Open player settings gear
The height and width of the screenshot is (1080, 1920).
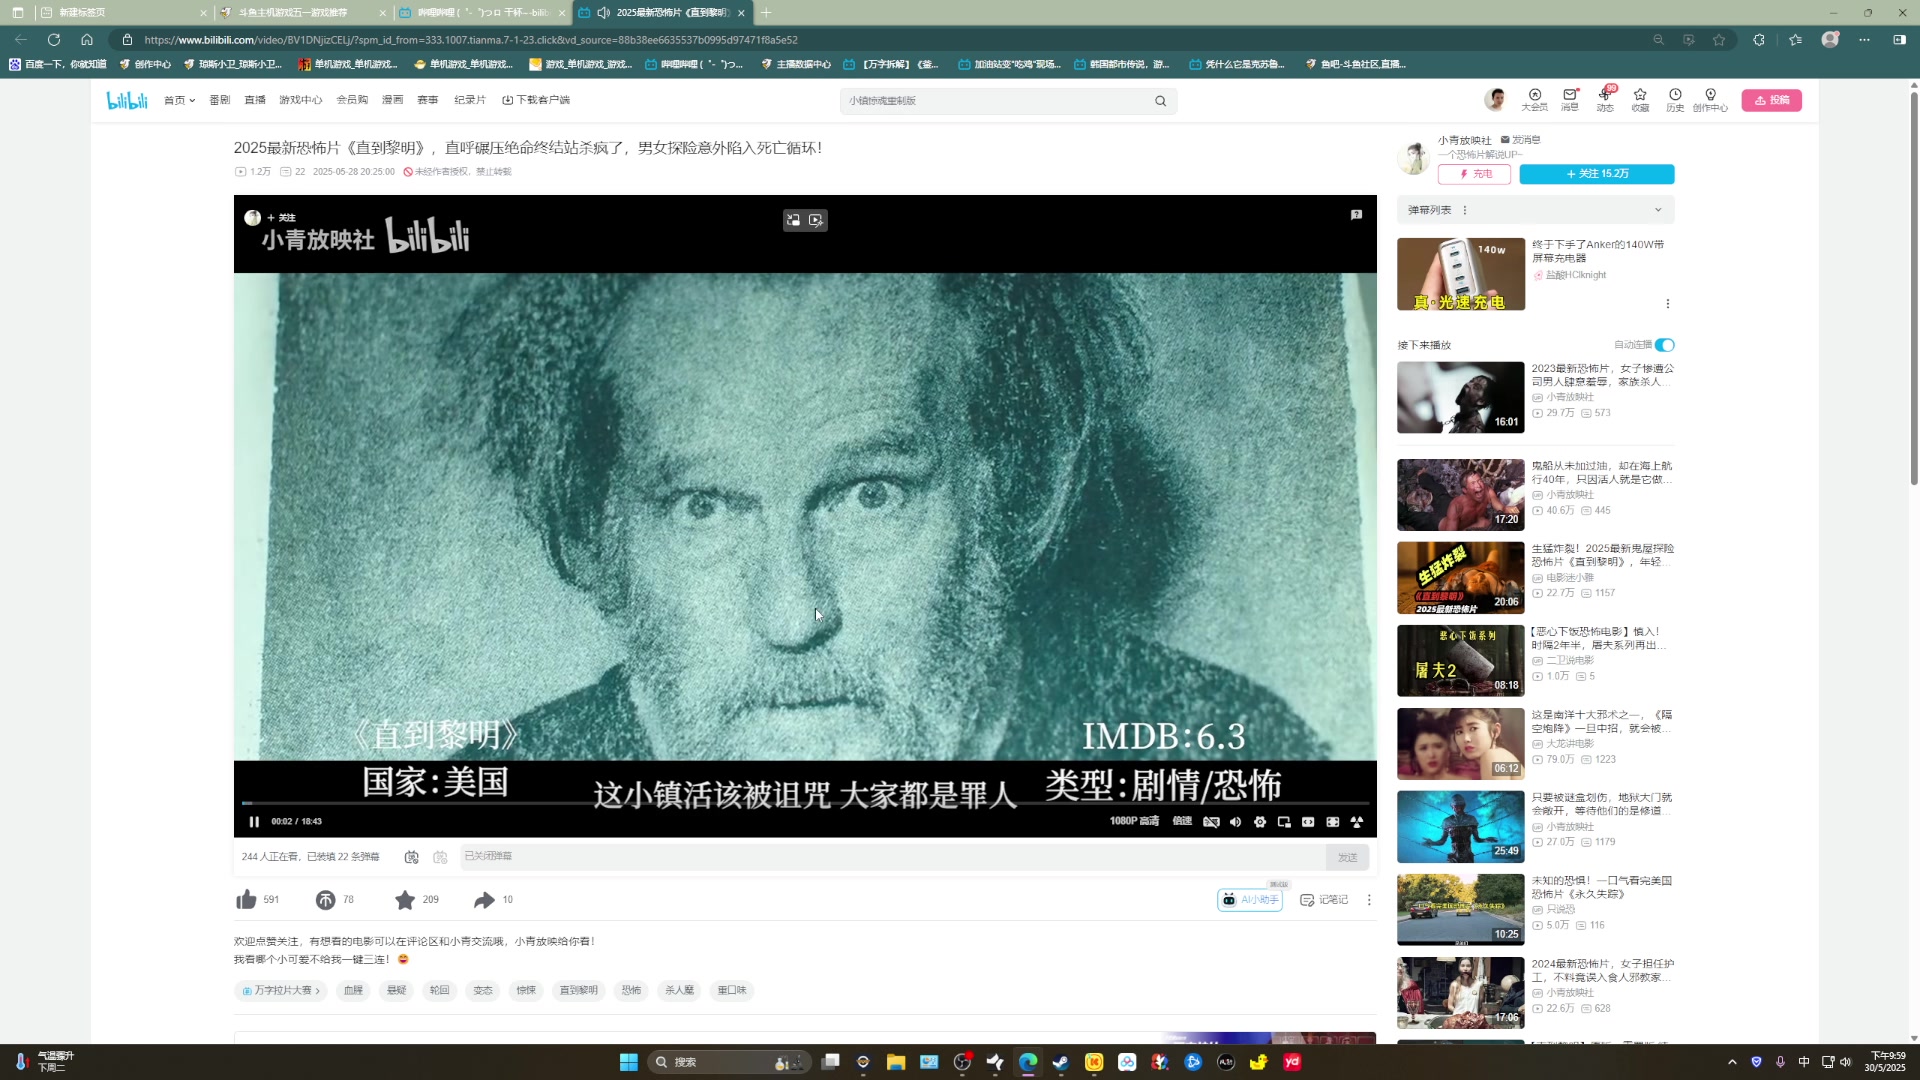[1260, 822]
